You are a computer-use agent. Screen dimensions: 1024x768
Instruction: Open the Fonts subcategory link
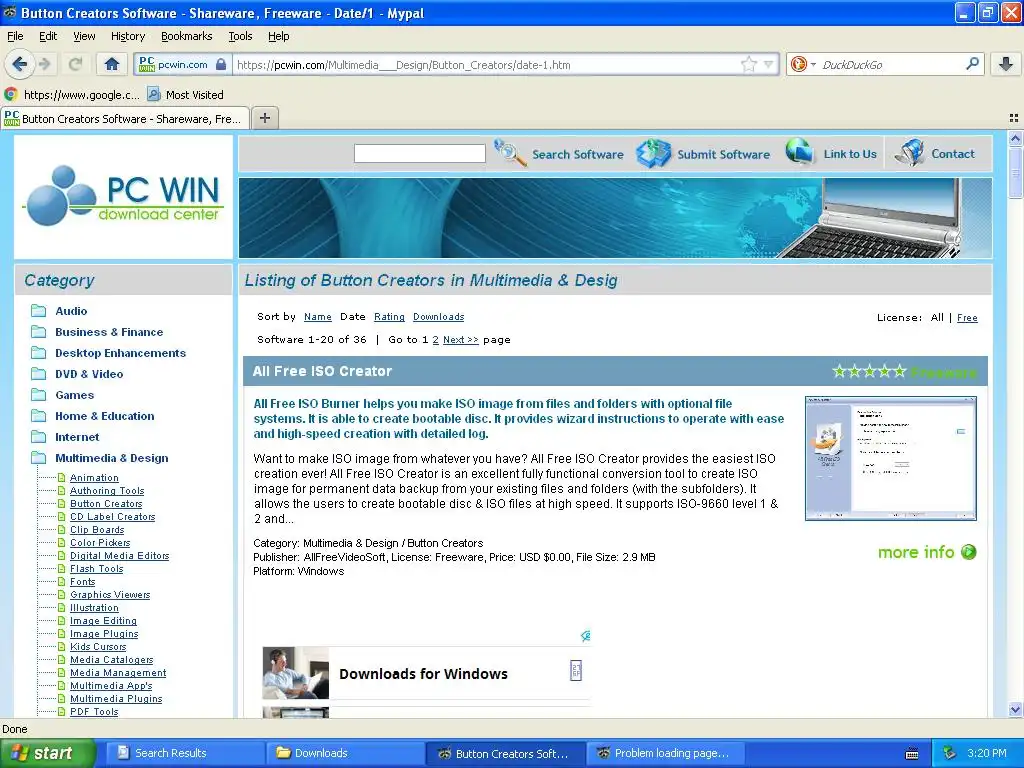click(x=82, y=582)
